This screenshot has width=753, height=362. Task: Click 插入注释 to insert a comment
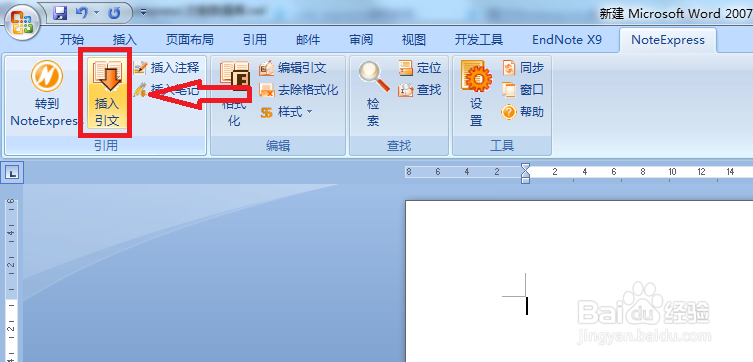166,68
